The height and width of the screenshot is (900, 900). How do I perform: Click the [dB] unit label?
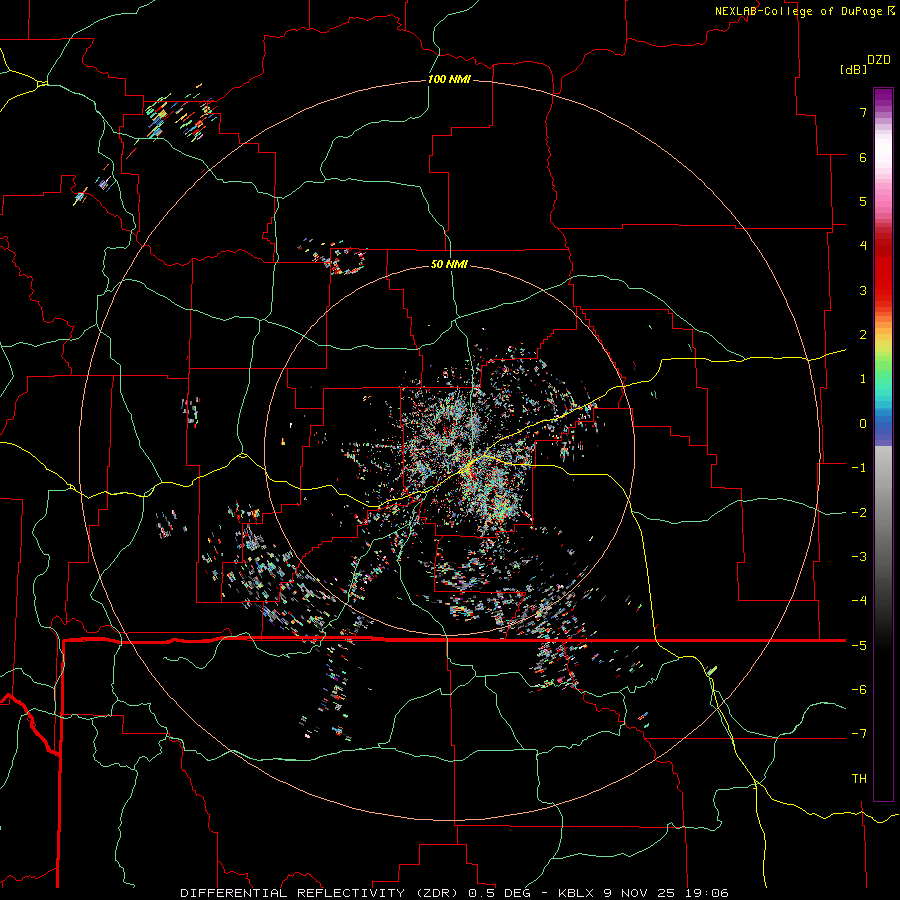click(853, 69)
